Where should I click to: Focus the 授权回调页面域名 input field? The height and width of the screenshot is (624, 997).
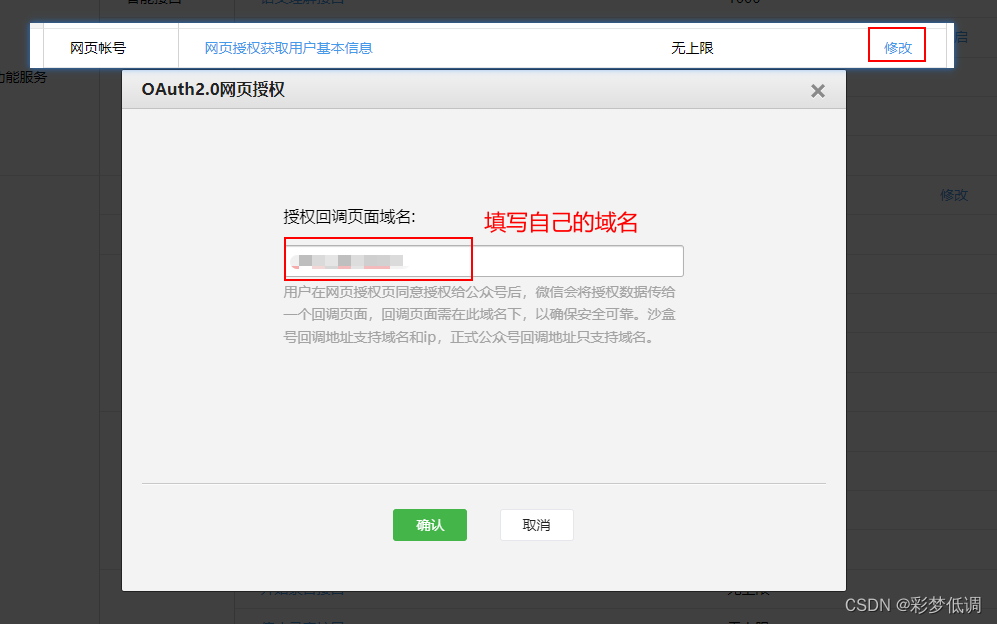484,261
